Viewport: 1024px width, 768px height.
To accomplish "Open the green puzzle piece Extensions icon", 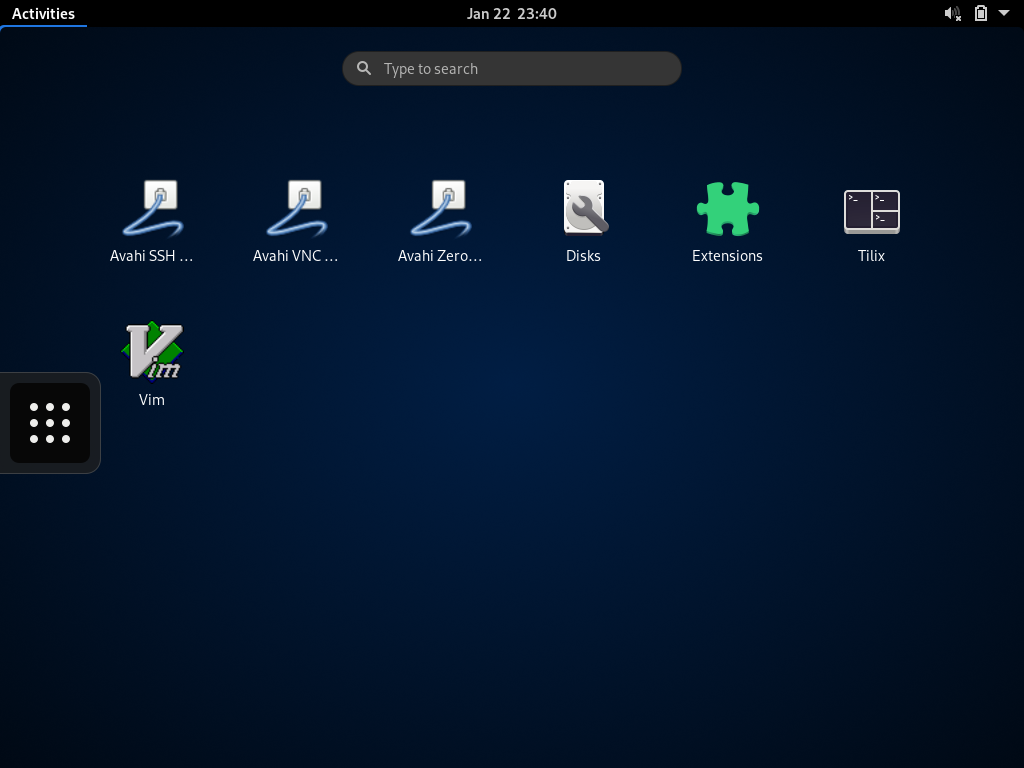I will (x=727, y=208).
